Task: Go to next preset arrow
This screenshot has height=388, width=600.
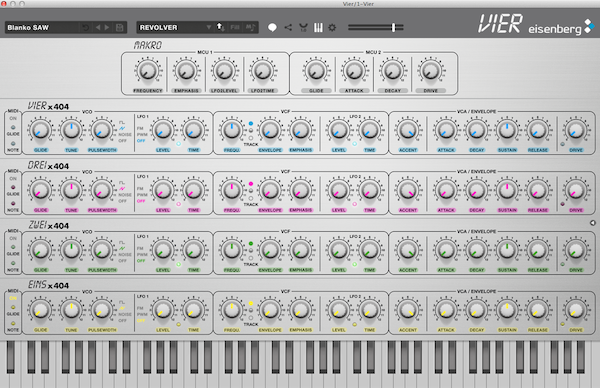Action: point(107,28)
